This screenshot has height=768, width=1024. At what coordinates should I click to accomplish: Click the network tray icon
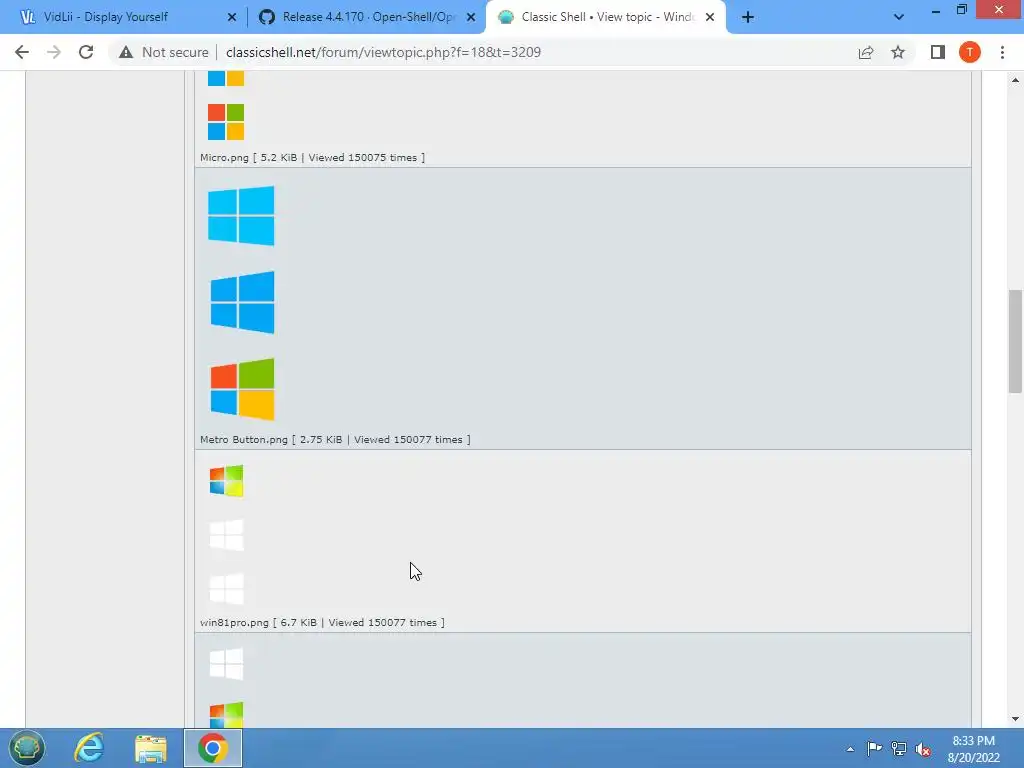899,749
